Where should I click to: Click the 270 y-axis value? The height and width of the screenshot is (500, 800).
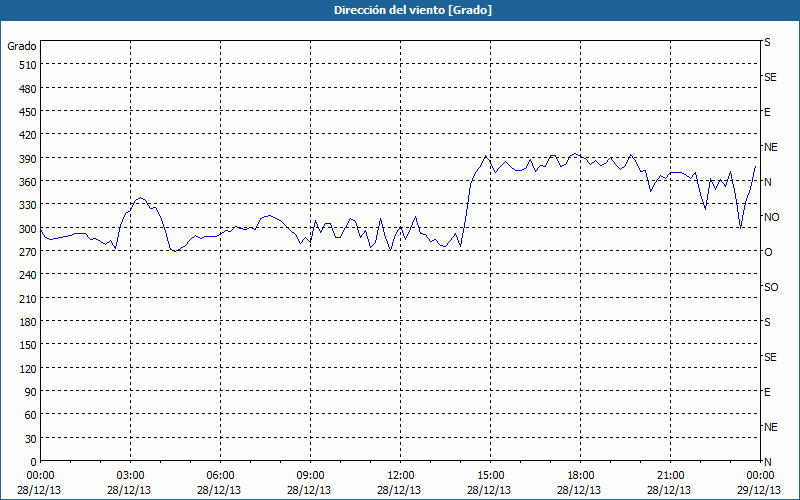pyautogui.click(x=29, y=252)
